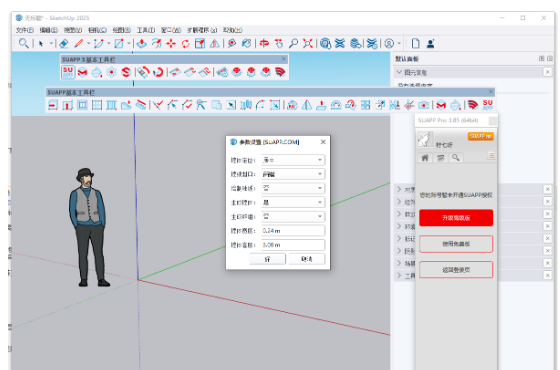The width and height of the screenshot is (560, 370).
Task: Open the 是 dropdown in 参数设置 dialog
Action: pos(293,202)
